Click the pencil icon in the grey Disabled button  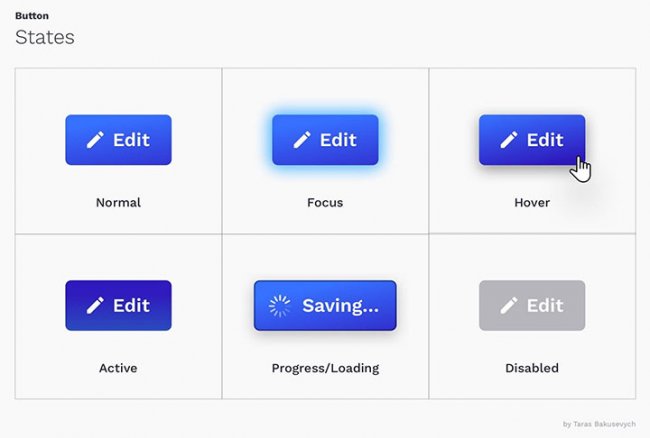click(508, 306)
